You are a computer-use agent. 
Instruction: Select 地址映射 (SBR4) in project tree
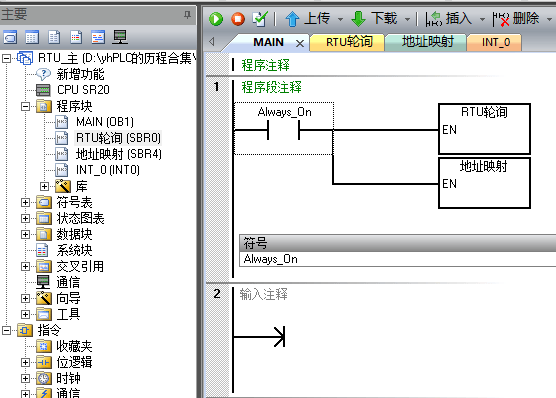pos(118,154)
